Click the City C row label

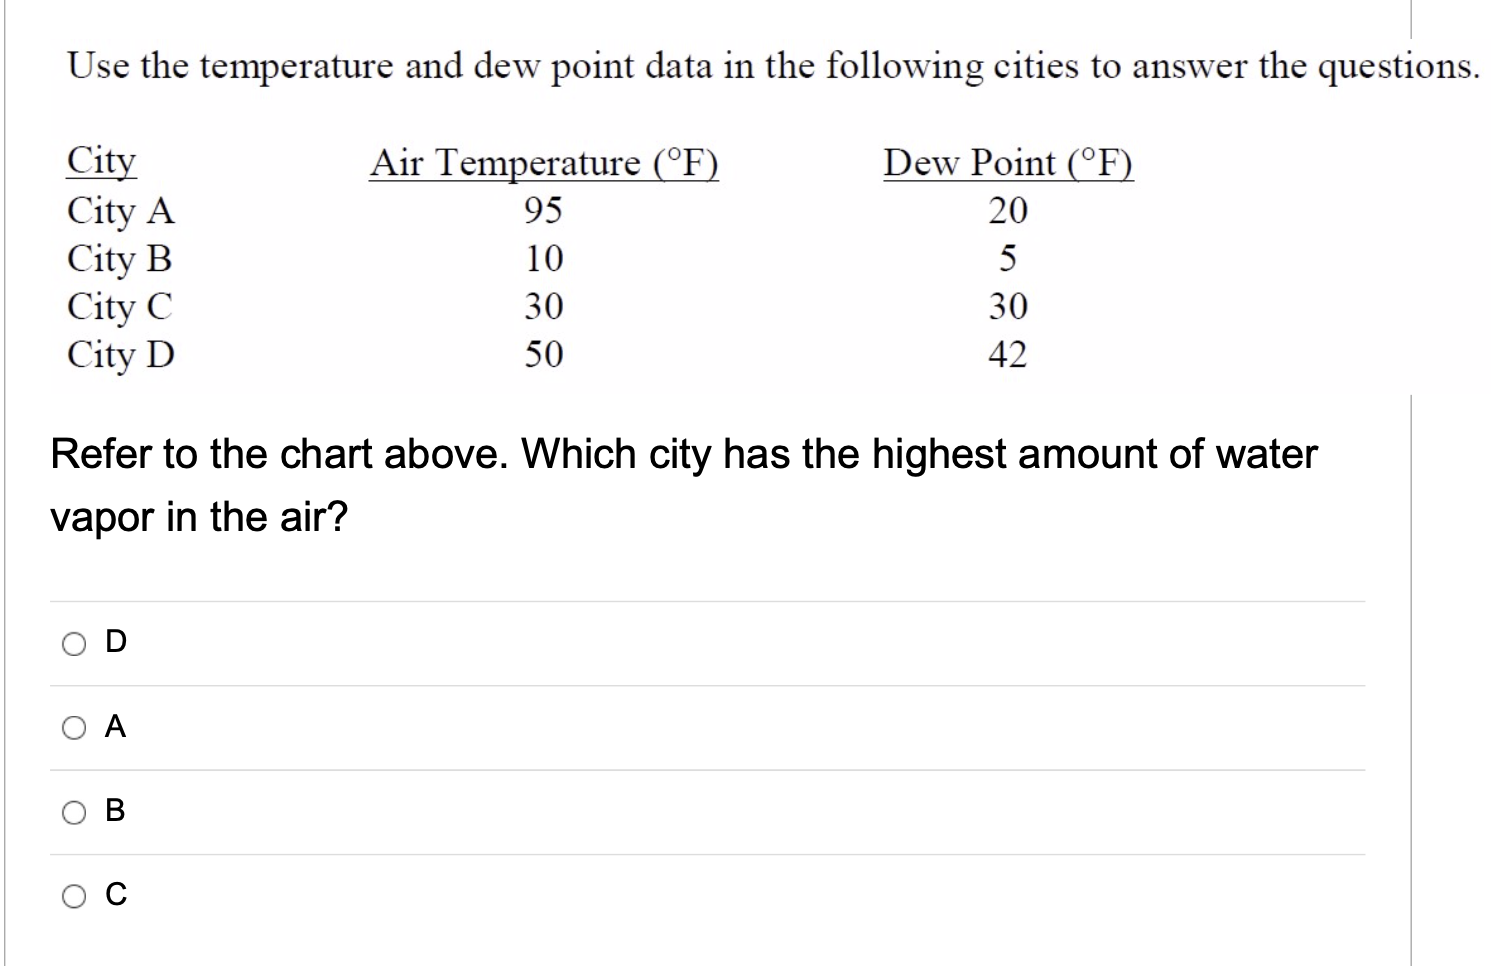coord(119,307)
